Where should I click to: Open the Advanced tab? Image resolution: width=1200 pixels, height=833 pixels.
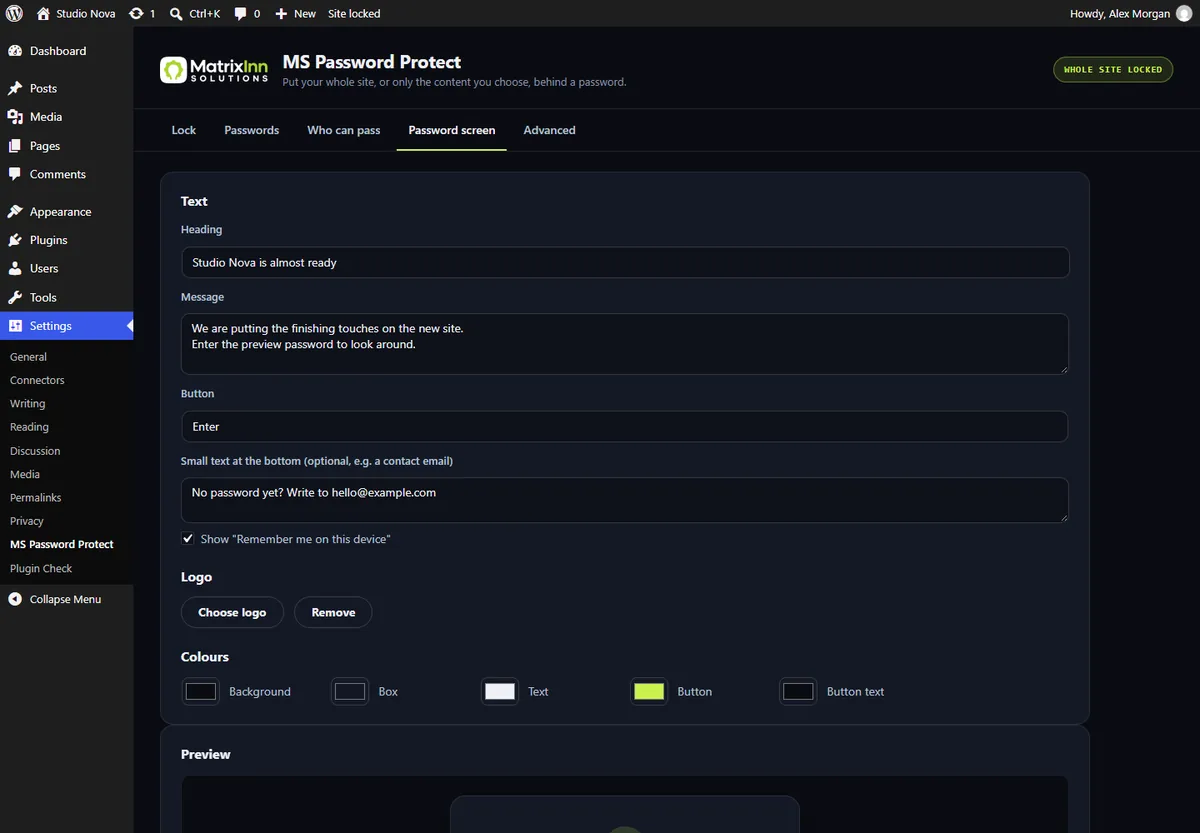(549, 130)
